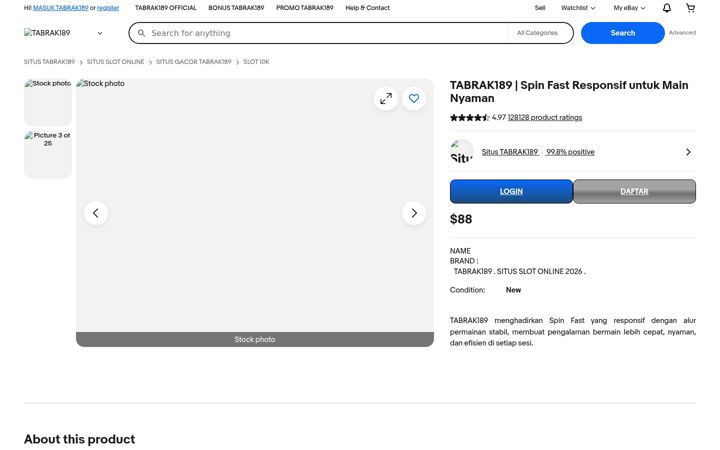Click the Sell menu link
720x450 pixels.
tap(540, 8)
